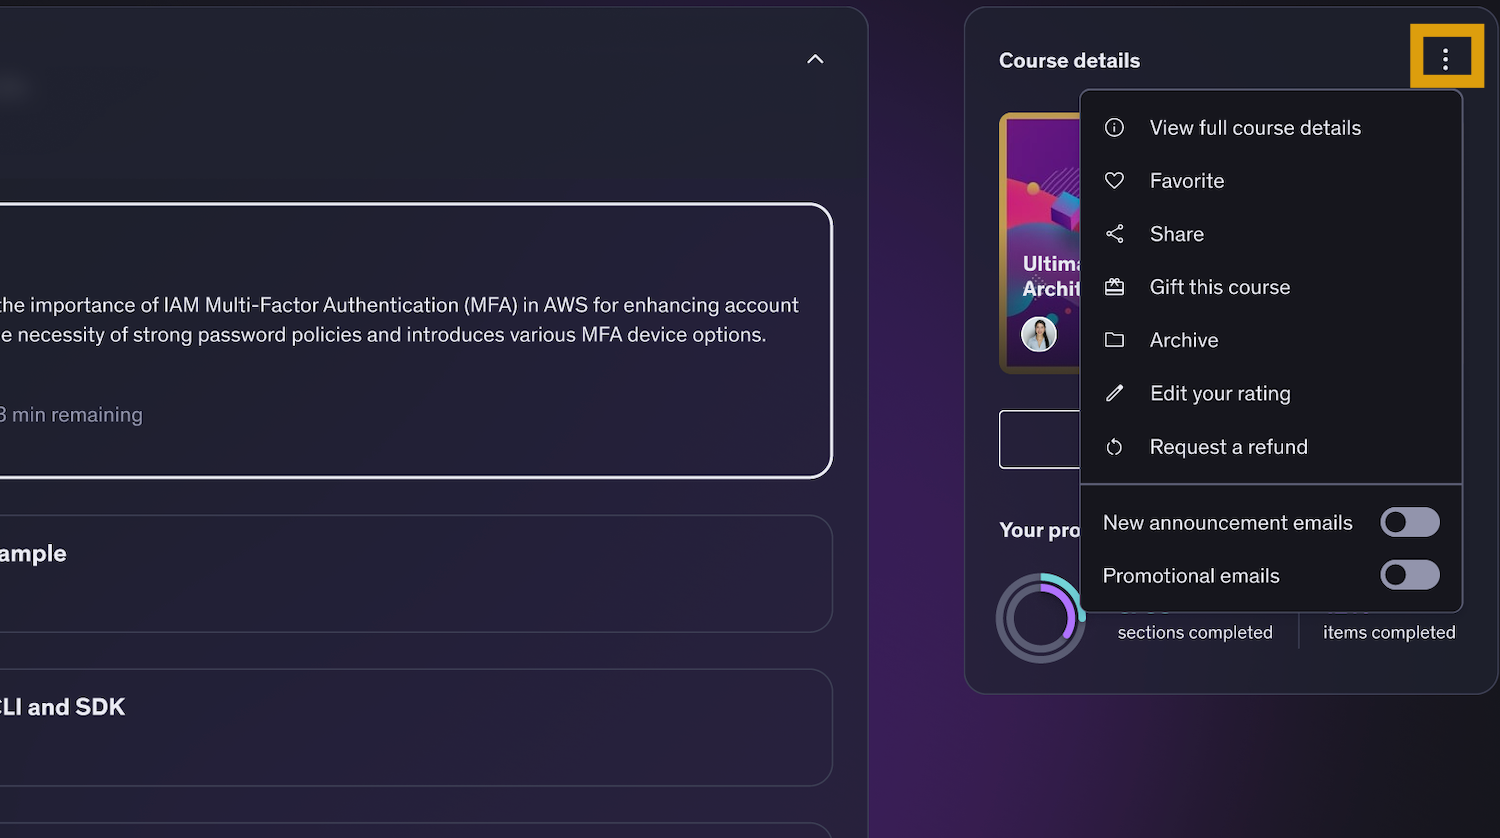The width and height of the screenshot is (1500, 838).
Task: Click the gift box icon for gifting
Action: 1115,287
